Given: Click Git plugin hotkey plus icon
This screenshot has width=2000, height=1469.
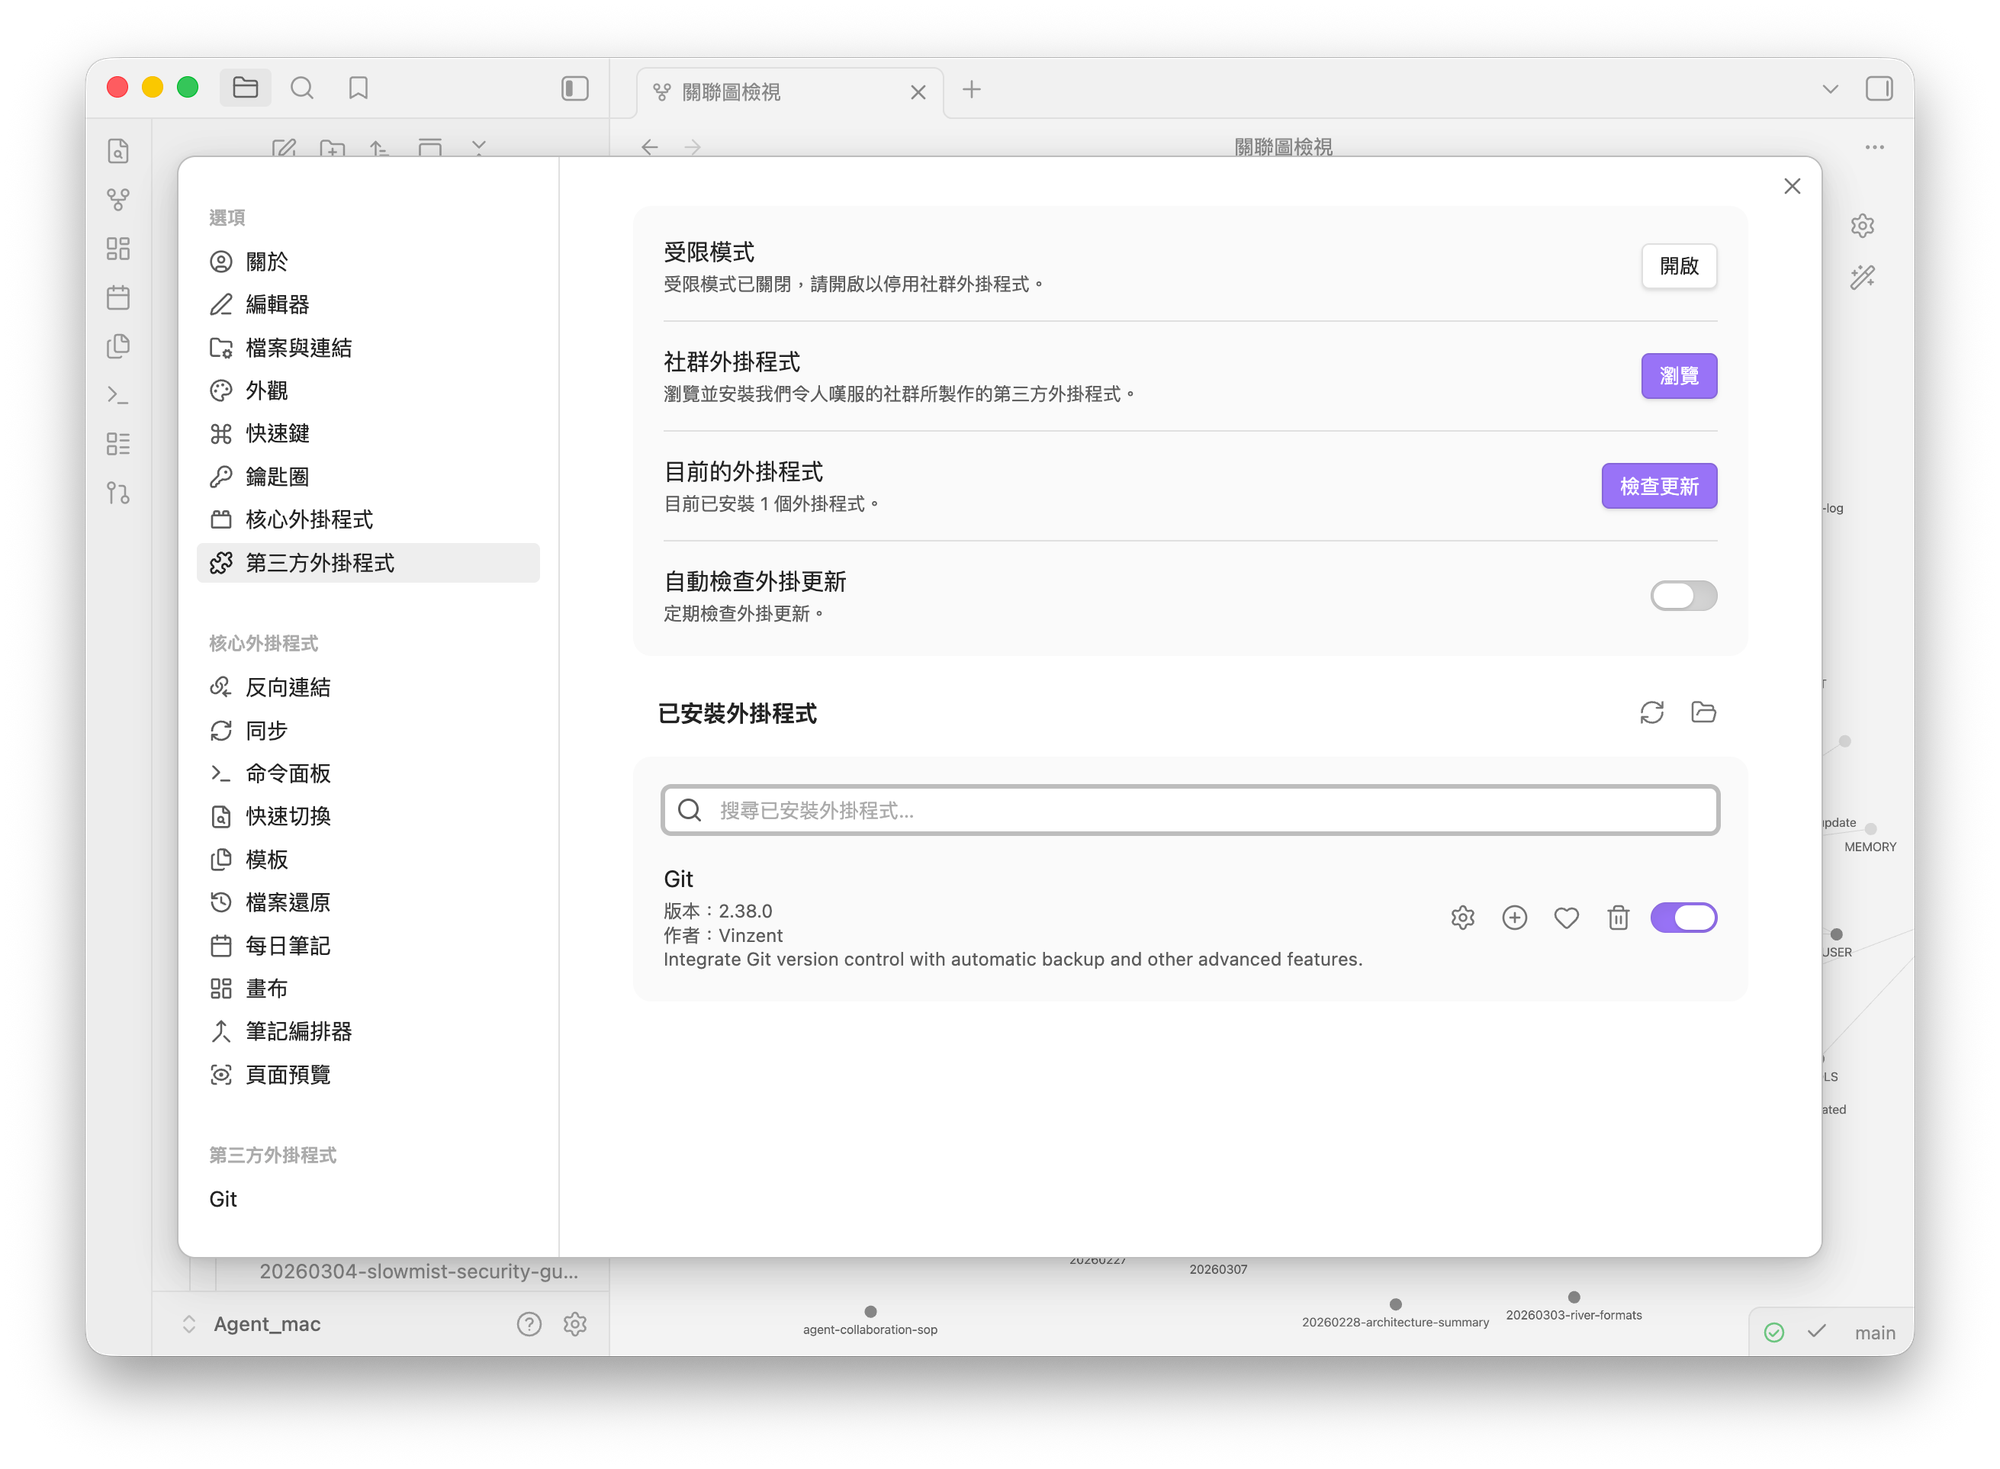Looking at the screenshot, I should [1514, 918].
